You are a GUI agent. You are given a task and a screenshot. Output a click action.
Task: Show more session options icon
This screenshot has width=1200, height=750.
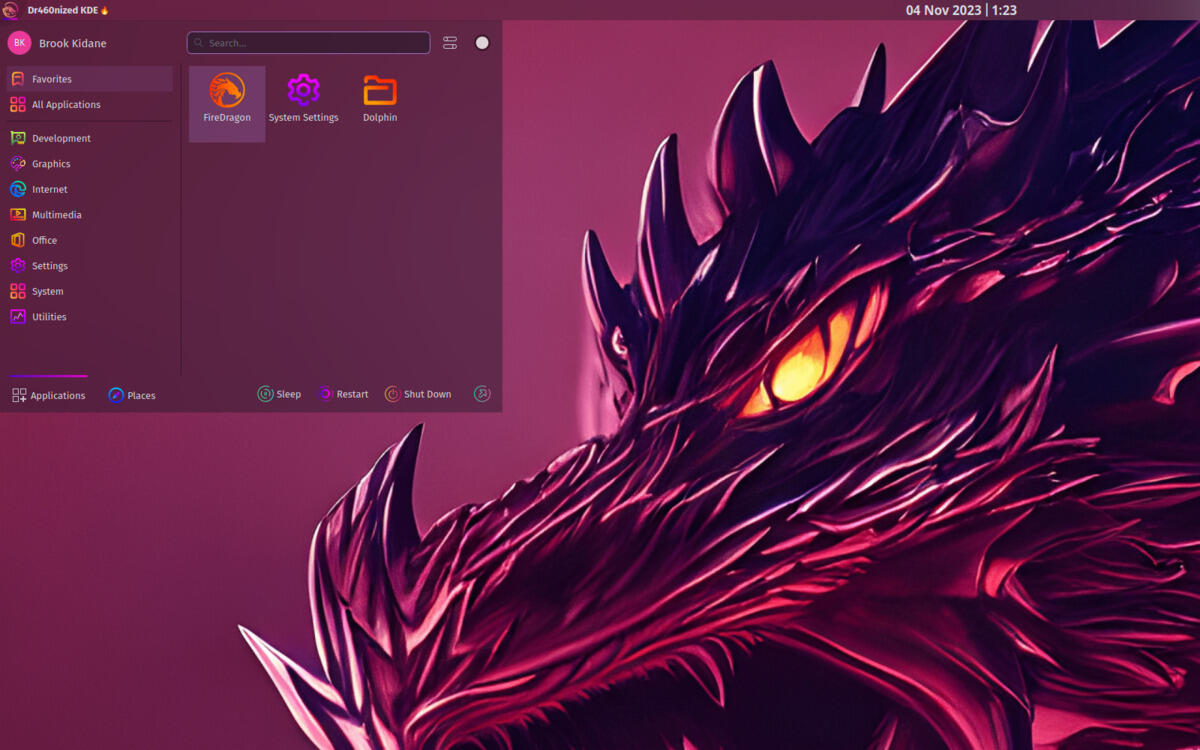click(482, 394)
